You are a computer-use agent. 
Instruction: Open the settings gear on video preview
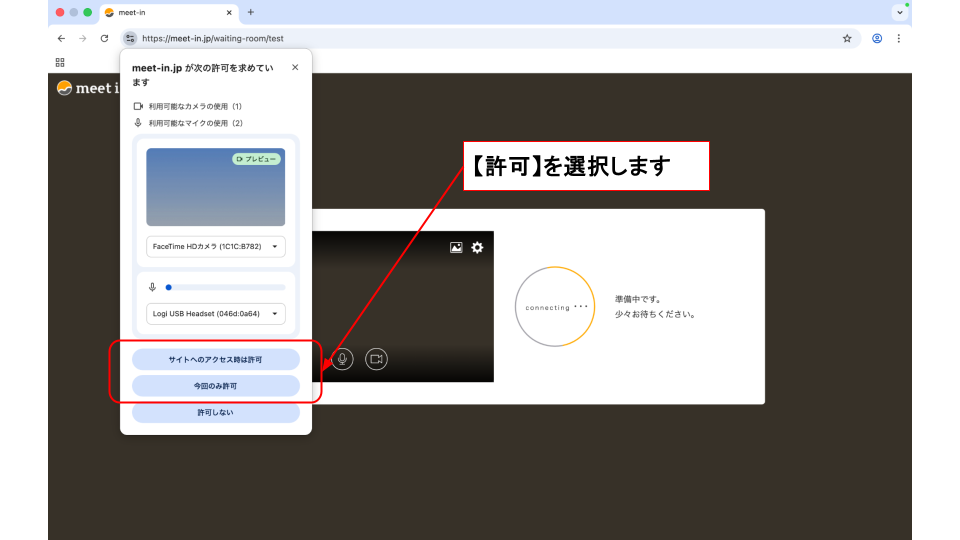pyautogui.click(x=477, y=248)
